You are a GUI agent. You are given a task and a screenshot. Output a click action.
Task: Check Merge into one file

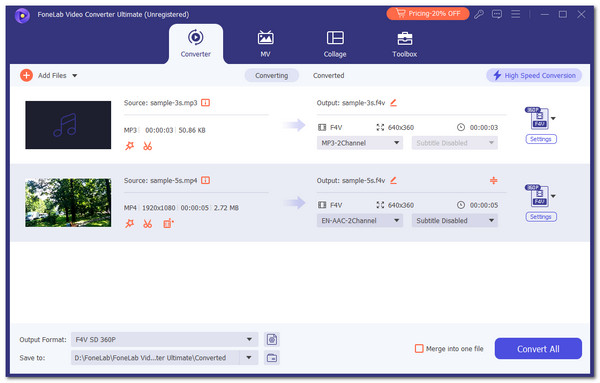[419, 349]
